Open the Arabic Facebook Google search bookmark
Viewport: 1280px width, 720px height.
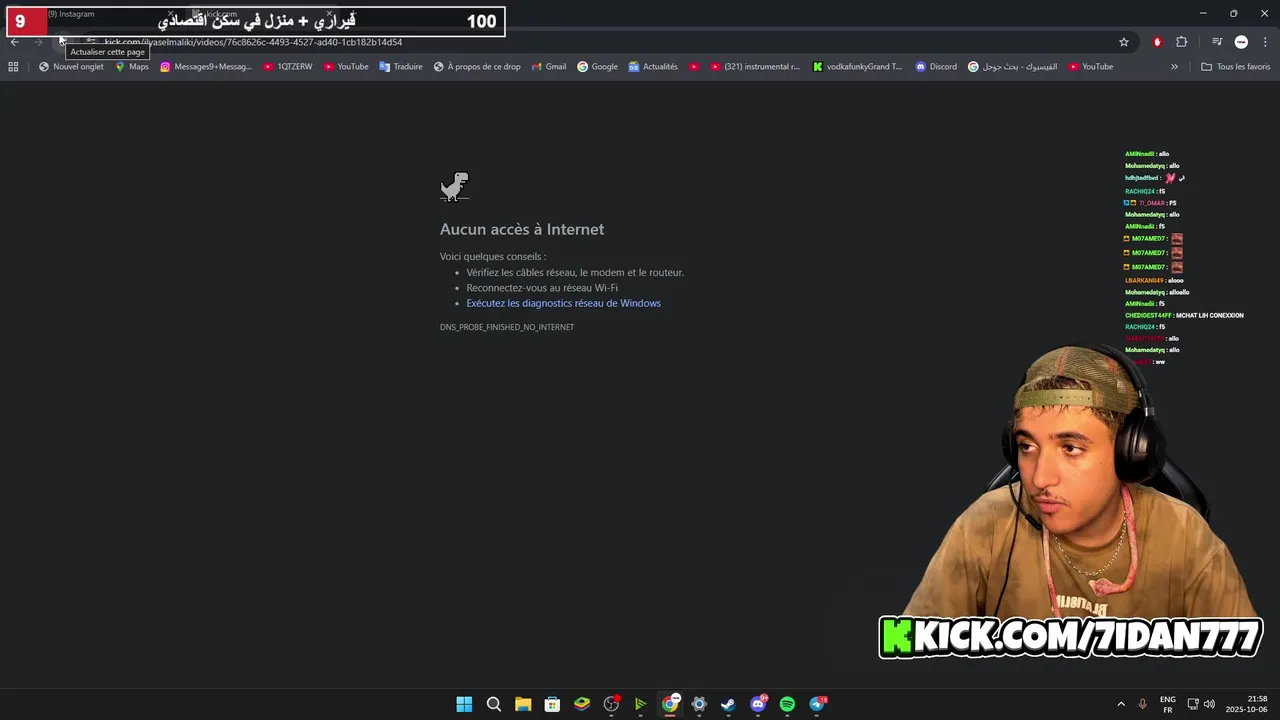pyautogui.click(x=1012, y=67)
